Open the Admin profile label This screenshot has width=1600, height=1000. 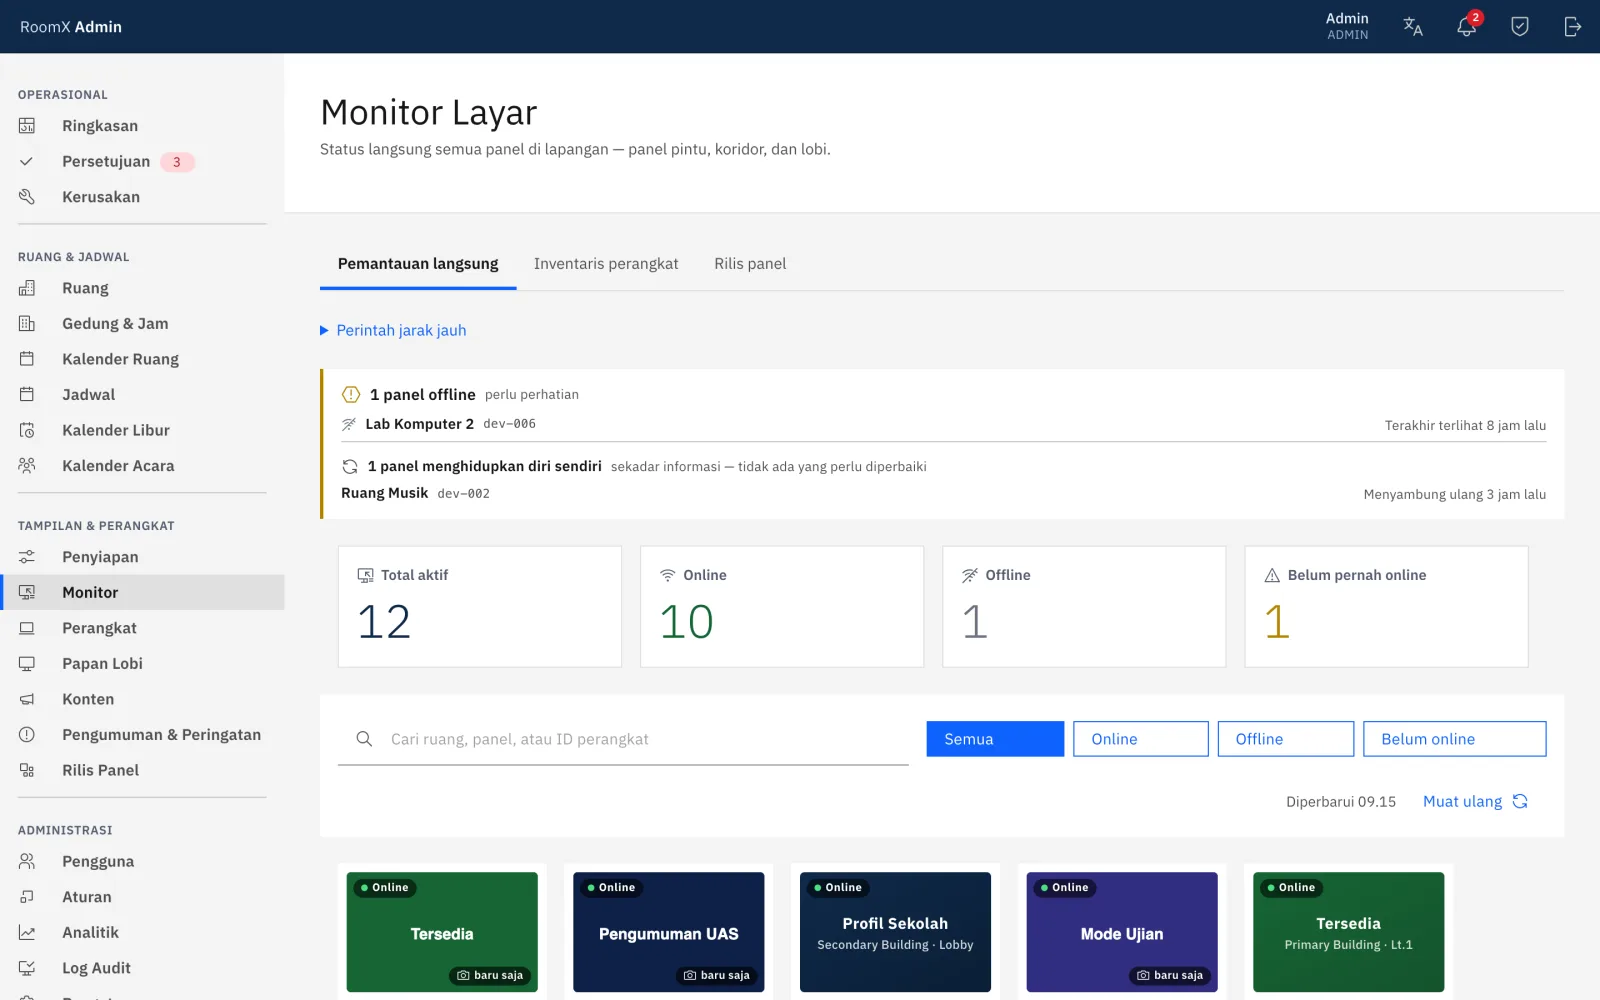(x=1347, y=26)
